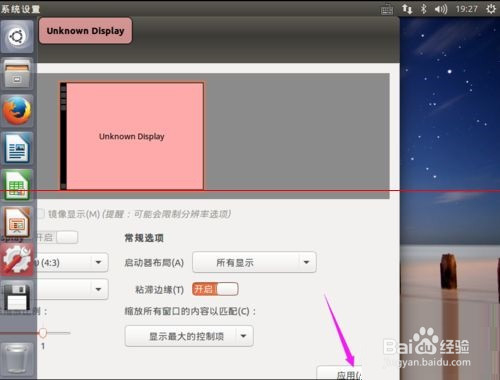
Task: Click the floppy disk launcher icon
Action: [17, 297]
